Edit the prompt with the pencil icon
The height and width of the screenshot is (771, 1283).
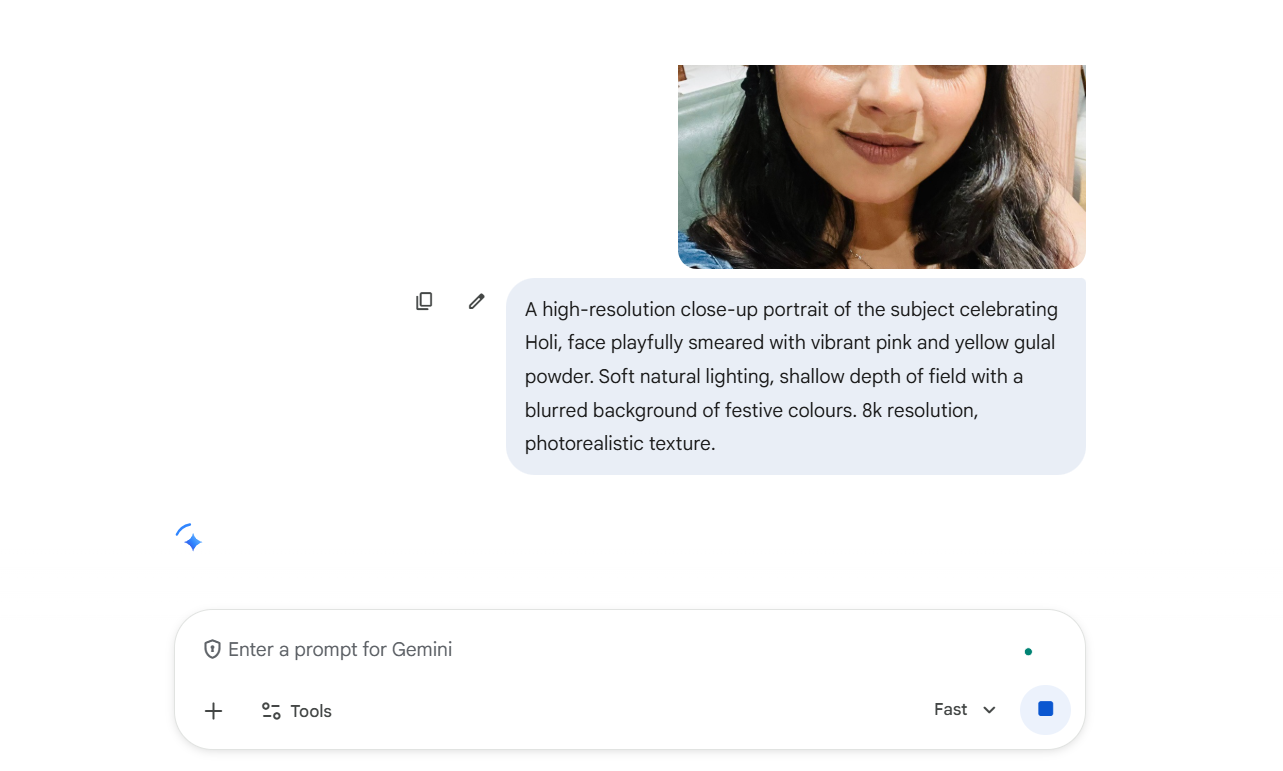pos(477,301)
